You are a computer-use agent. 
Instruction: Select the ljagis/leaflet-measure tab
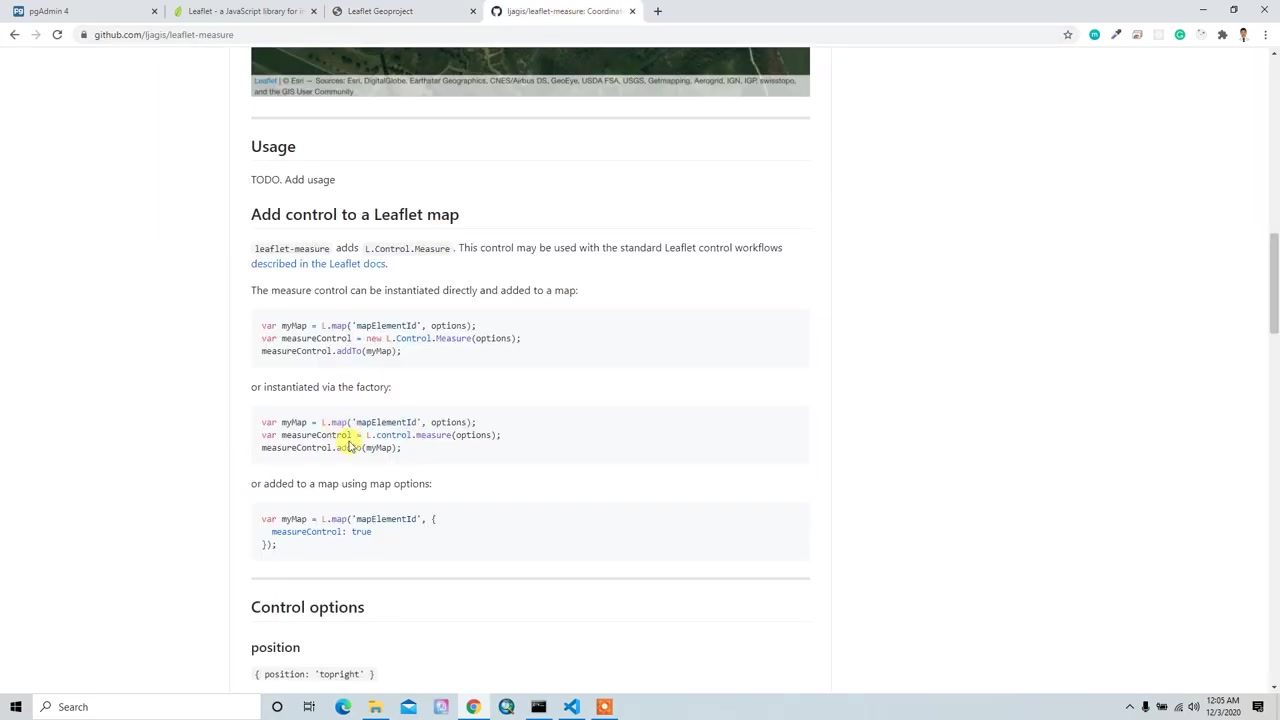(x=563, y=11)
